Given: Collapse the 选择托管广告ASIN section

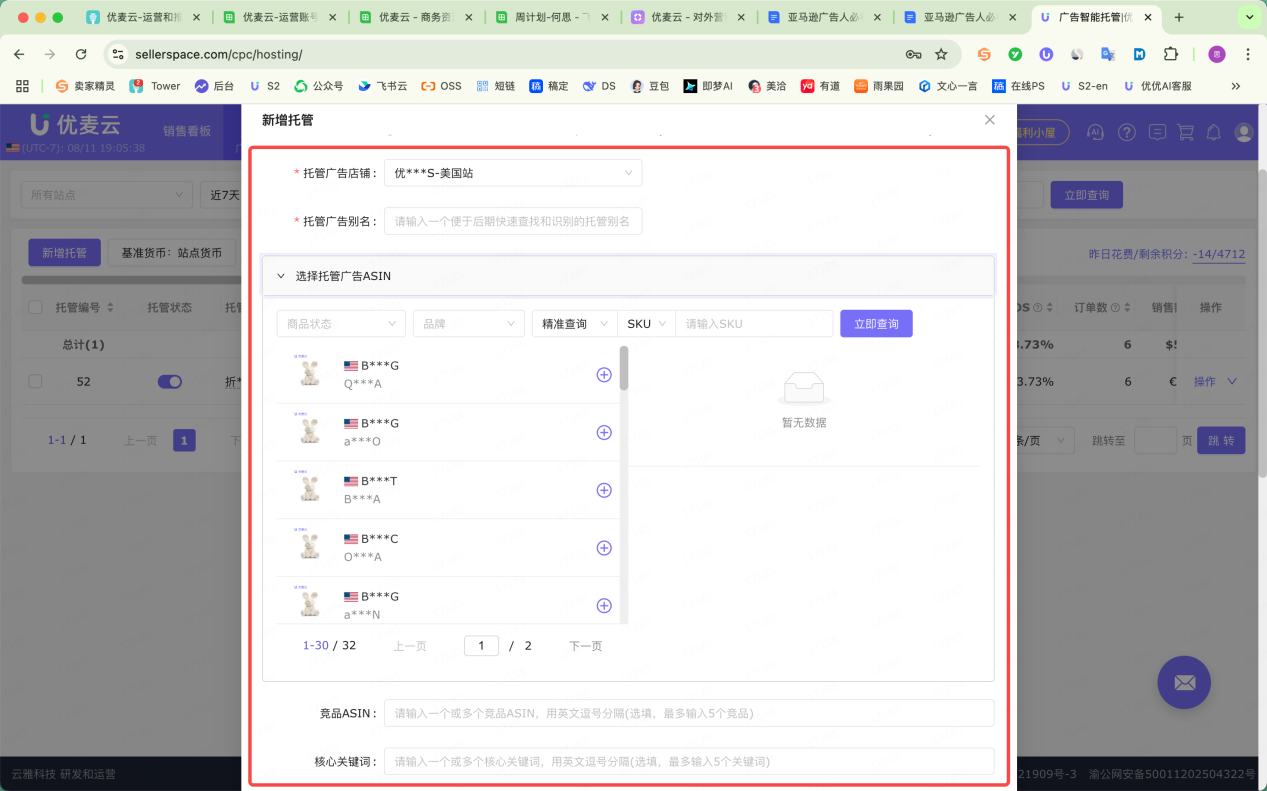Looking at the screenshot, I should click(x=280, y=275).
